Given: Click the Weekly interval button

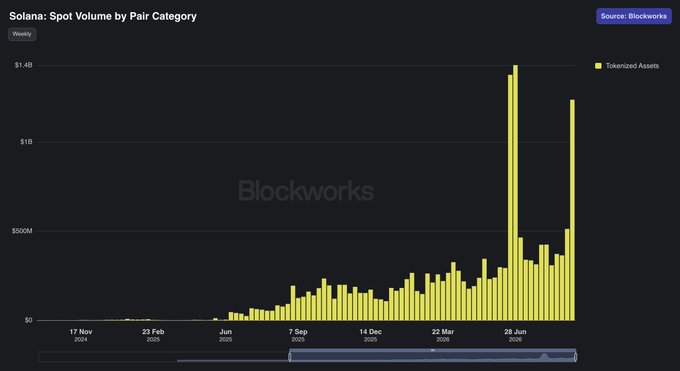Looking at the screenshot, I should (x=22, y=34).
